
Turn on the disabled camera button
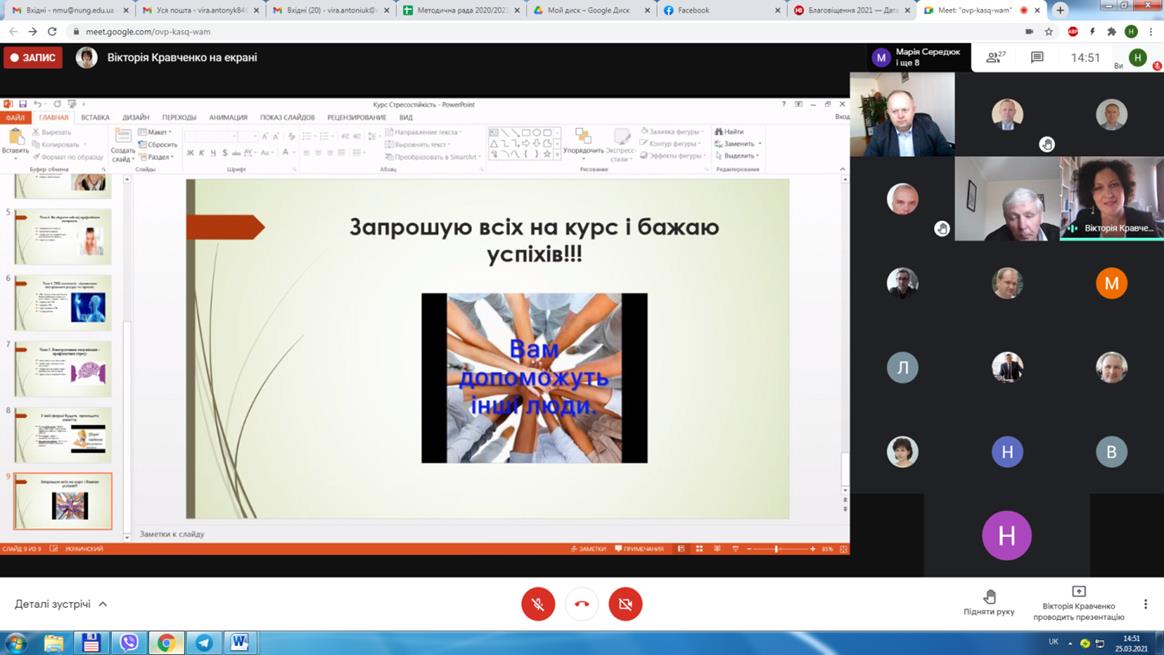625,604
